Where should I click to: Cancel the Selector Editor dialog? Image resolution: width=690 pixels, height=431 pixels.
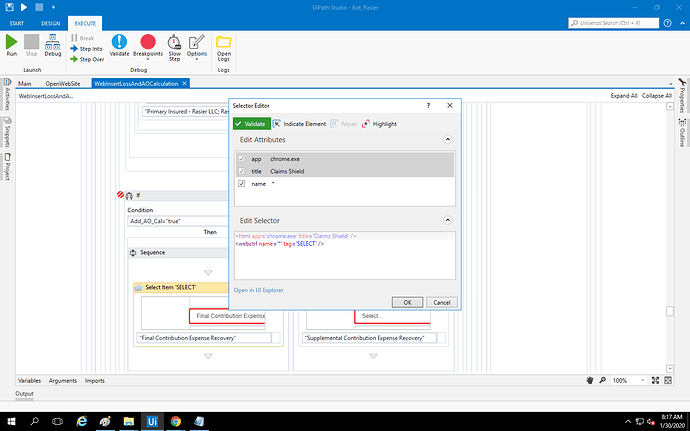pos(442,302)
